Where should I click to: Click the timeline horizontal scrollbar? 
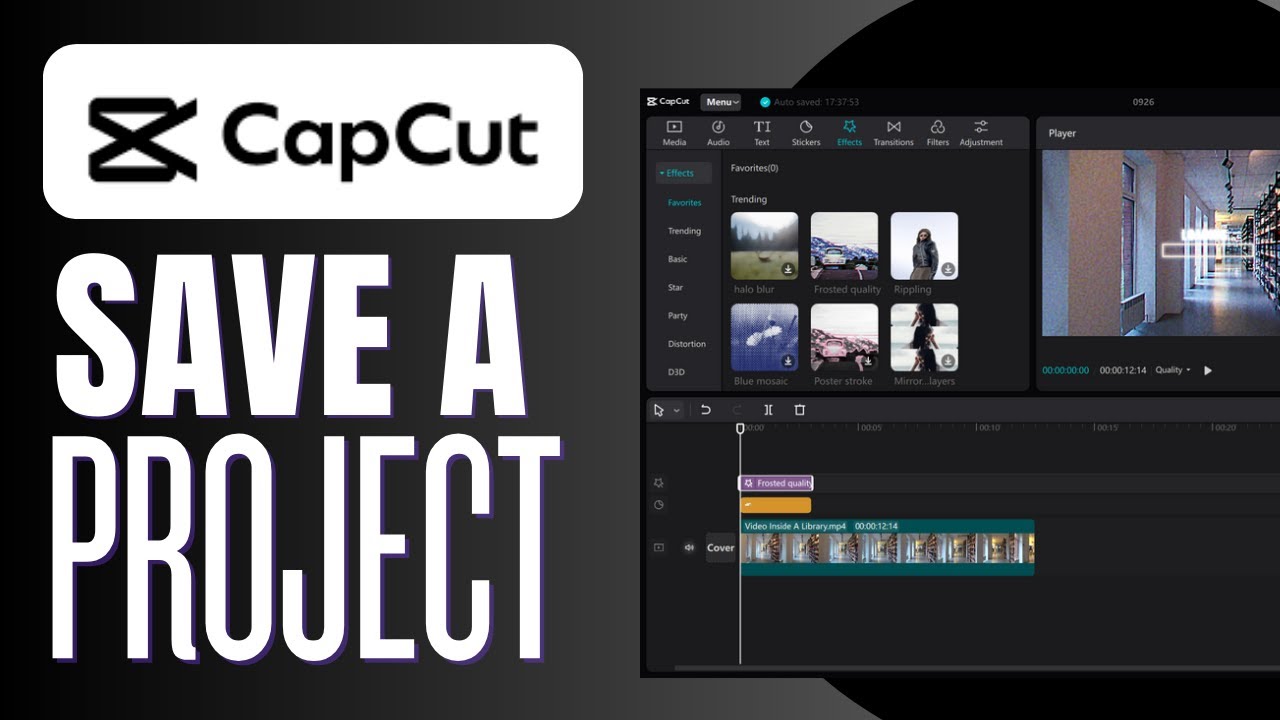[x=977, y=668]
